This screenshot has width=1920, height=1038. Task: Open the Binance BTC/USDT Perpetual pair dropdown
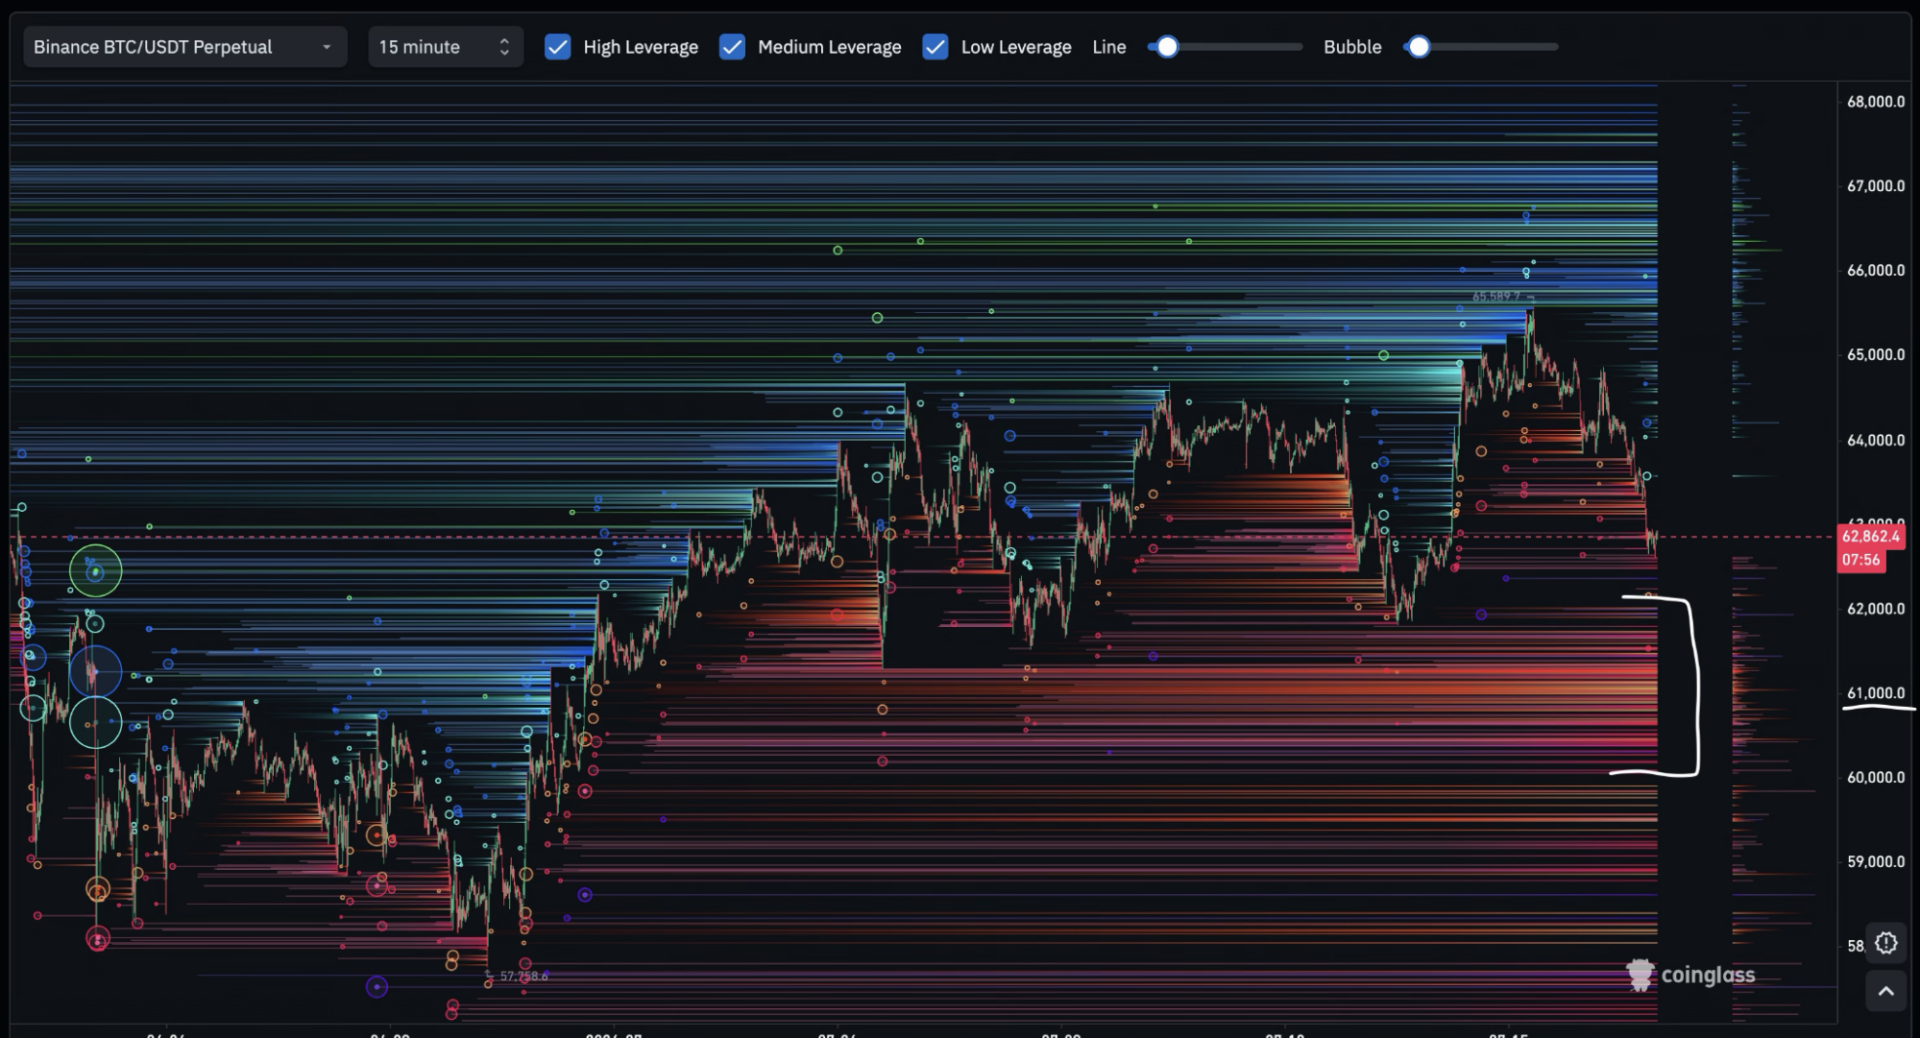[x=185, y=47]
